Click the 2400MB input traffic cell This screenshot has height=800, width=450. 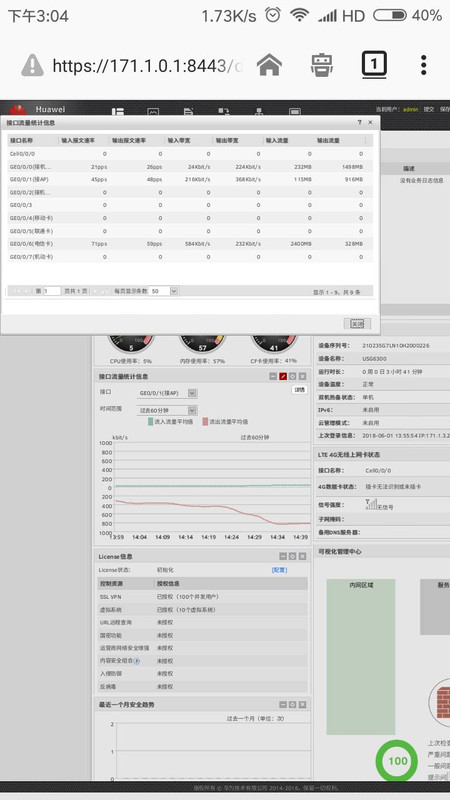tap(301, 244)
